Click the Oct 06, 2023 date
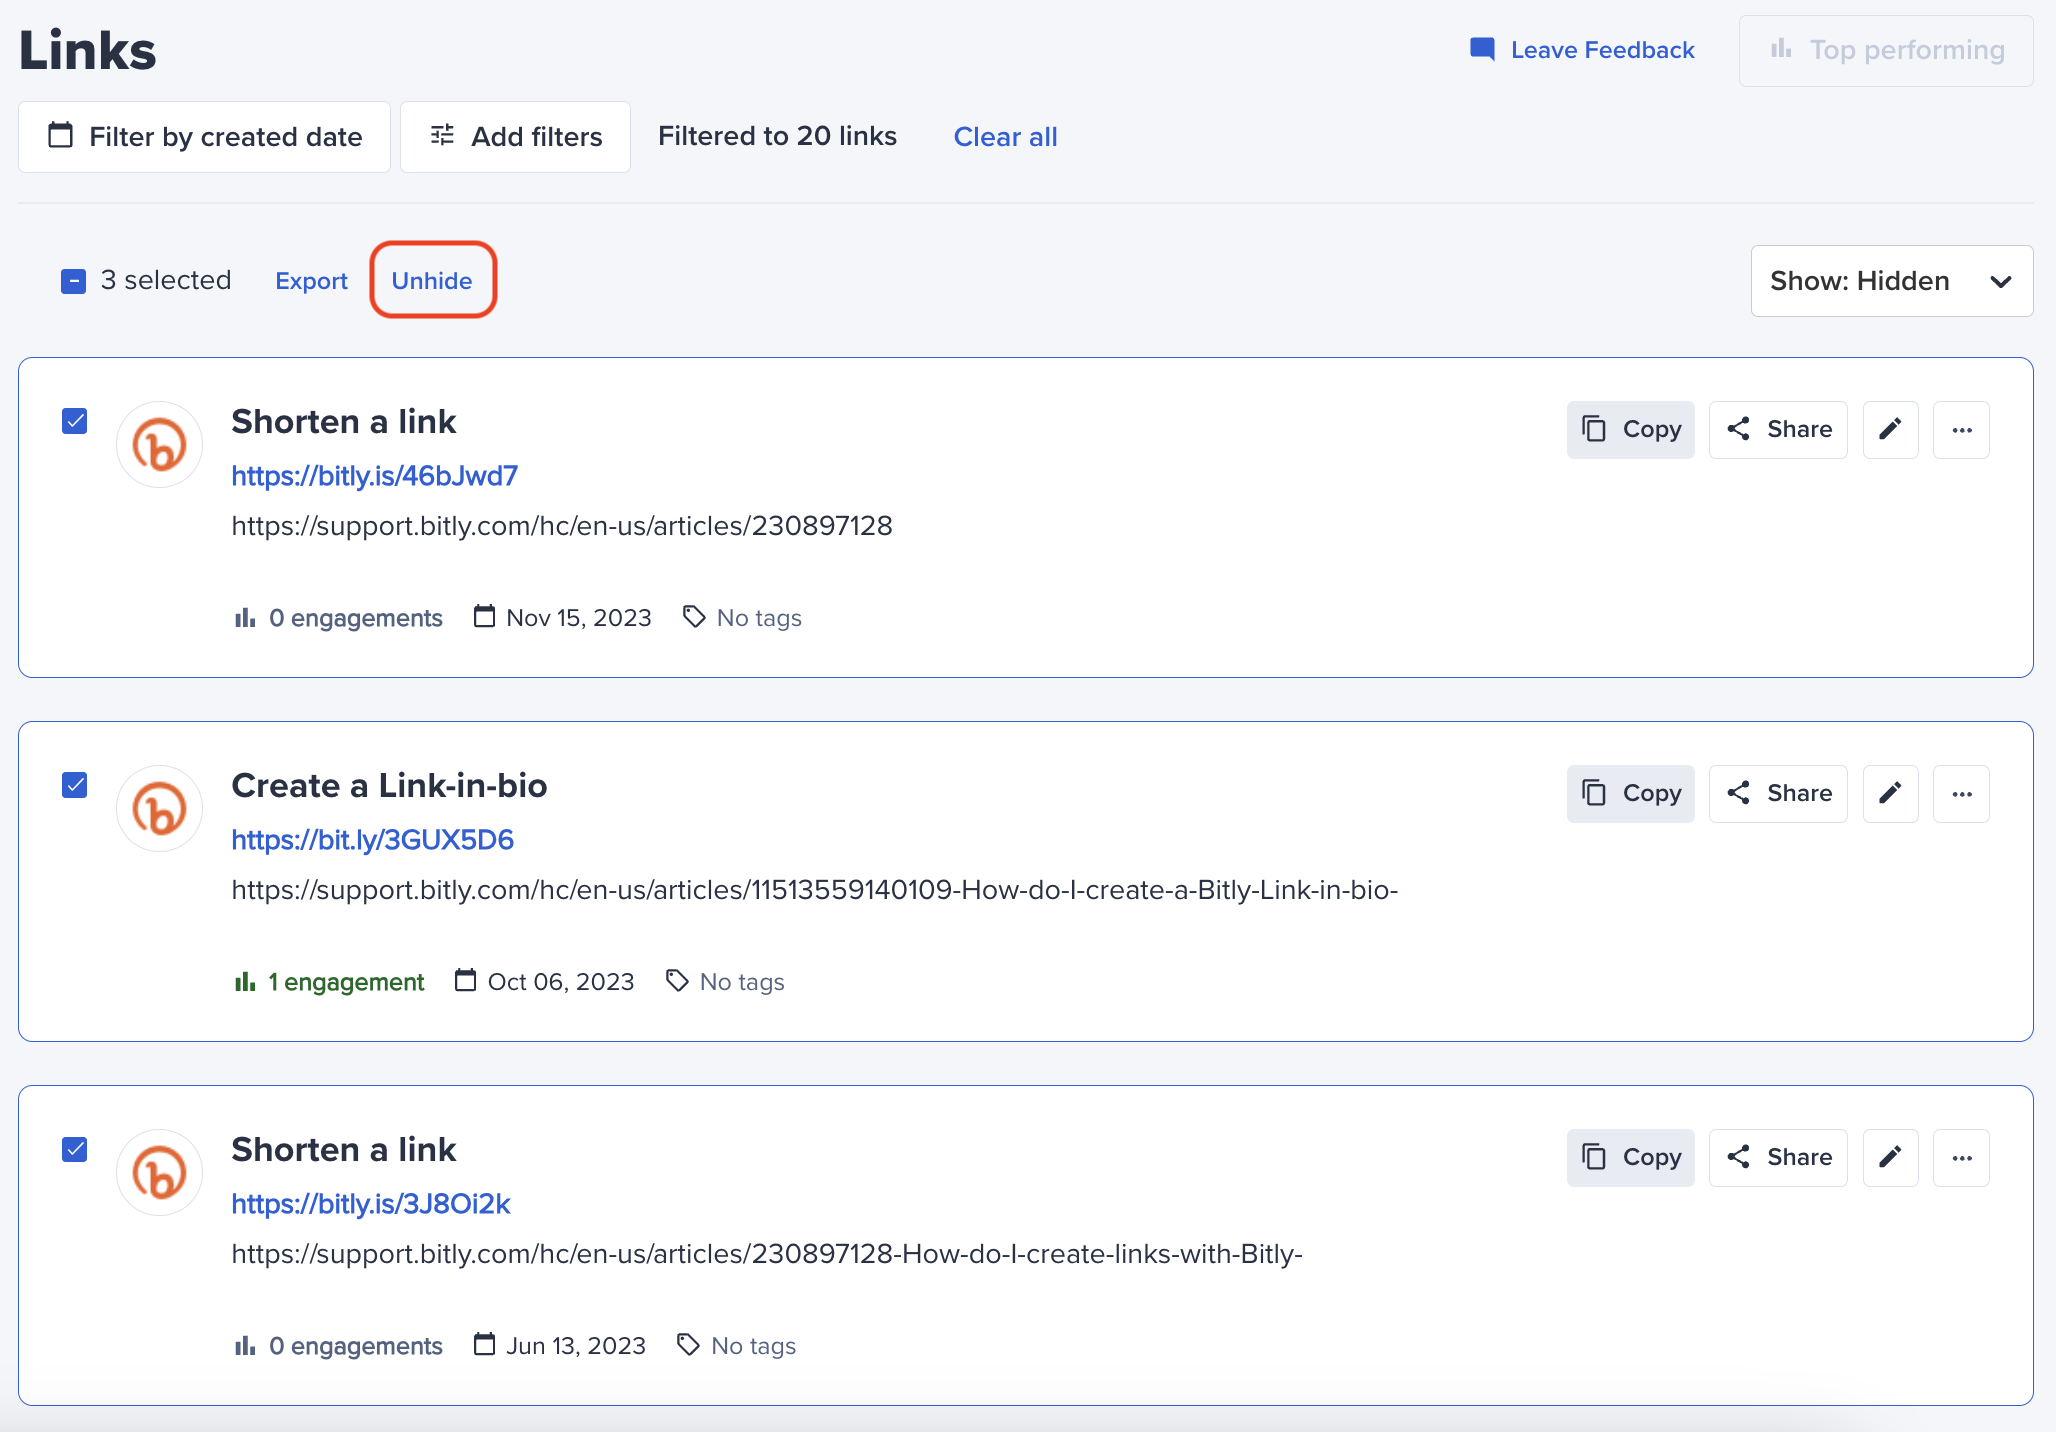The width and height of the screenshot is (2056, 1432). pyautogui.click(x=545, y=982)
